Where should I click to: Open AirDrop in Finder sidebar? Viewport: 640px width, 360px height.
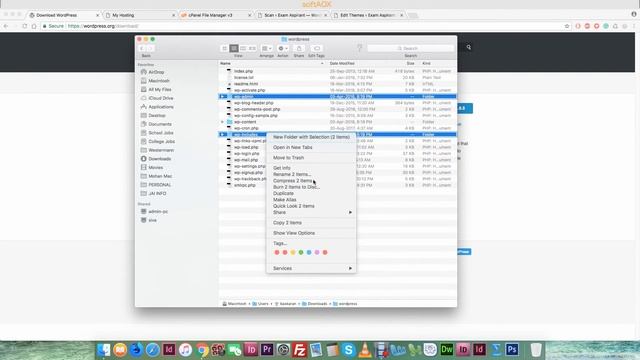pyautogui.click(x=156, y=72)
